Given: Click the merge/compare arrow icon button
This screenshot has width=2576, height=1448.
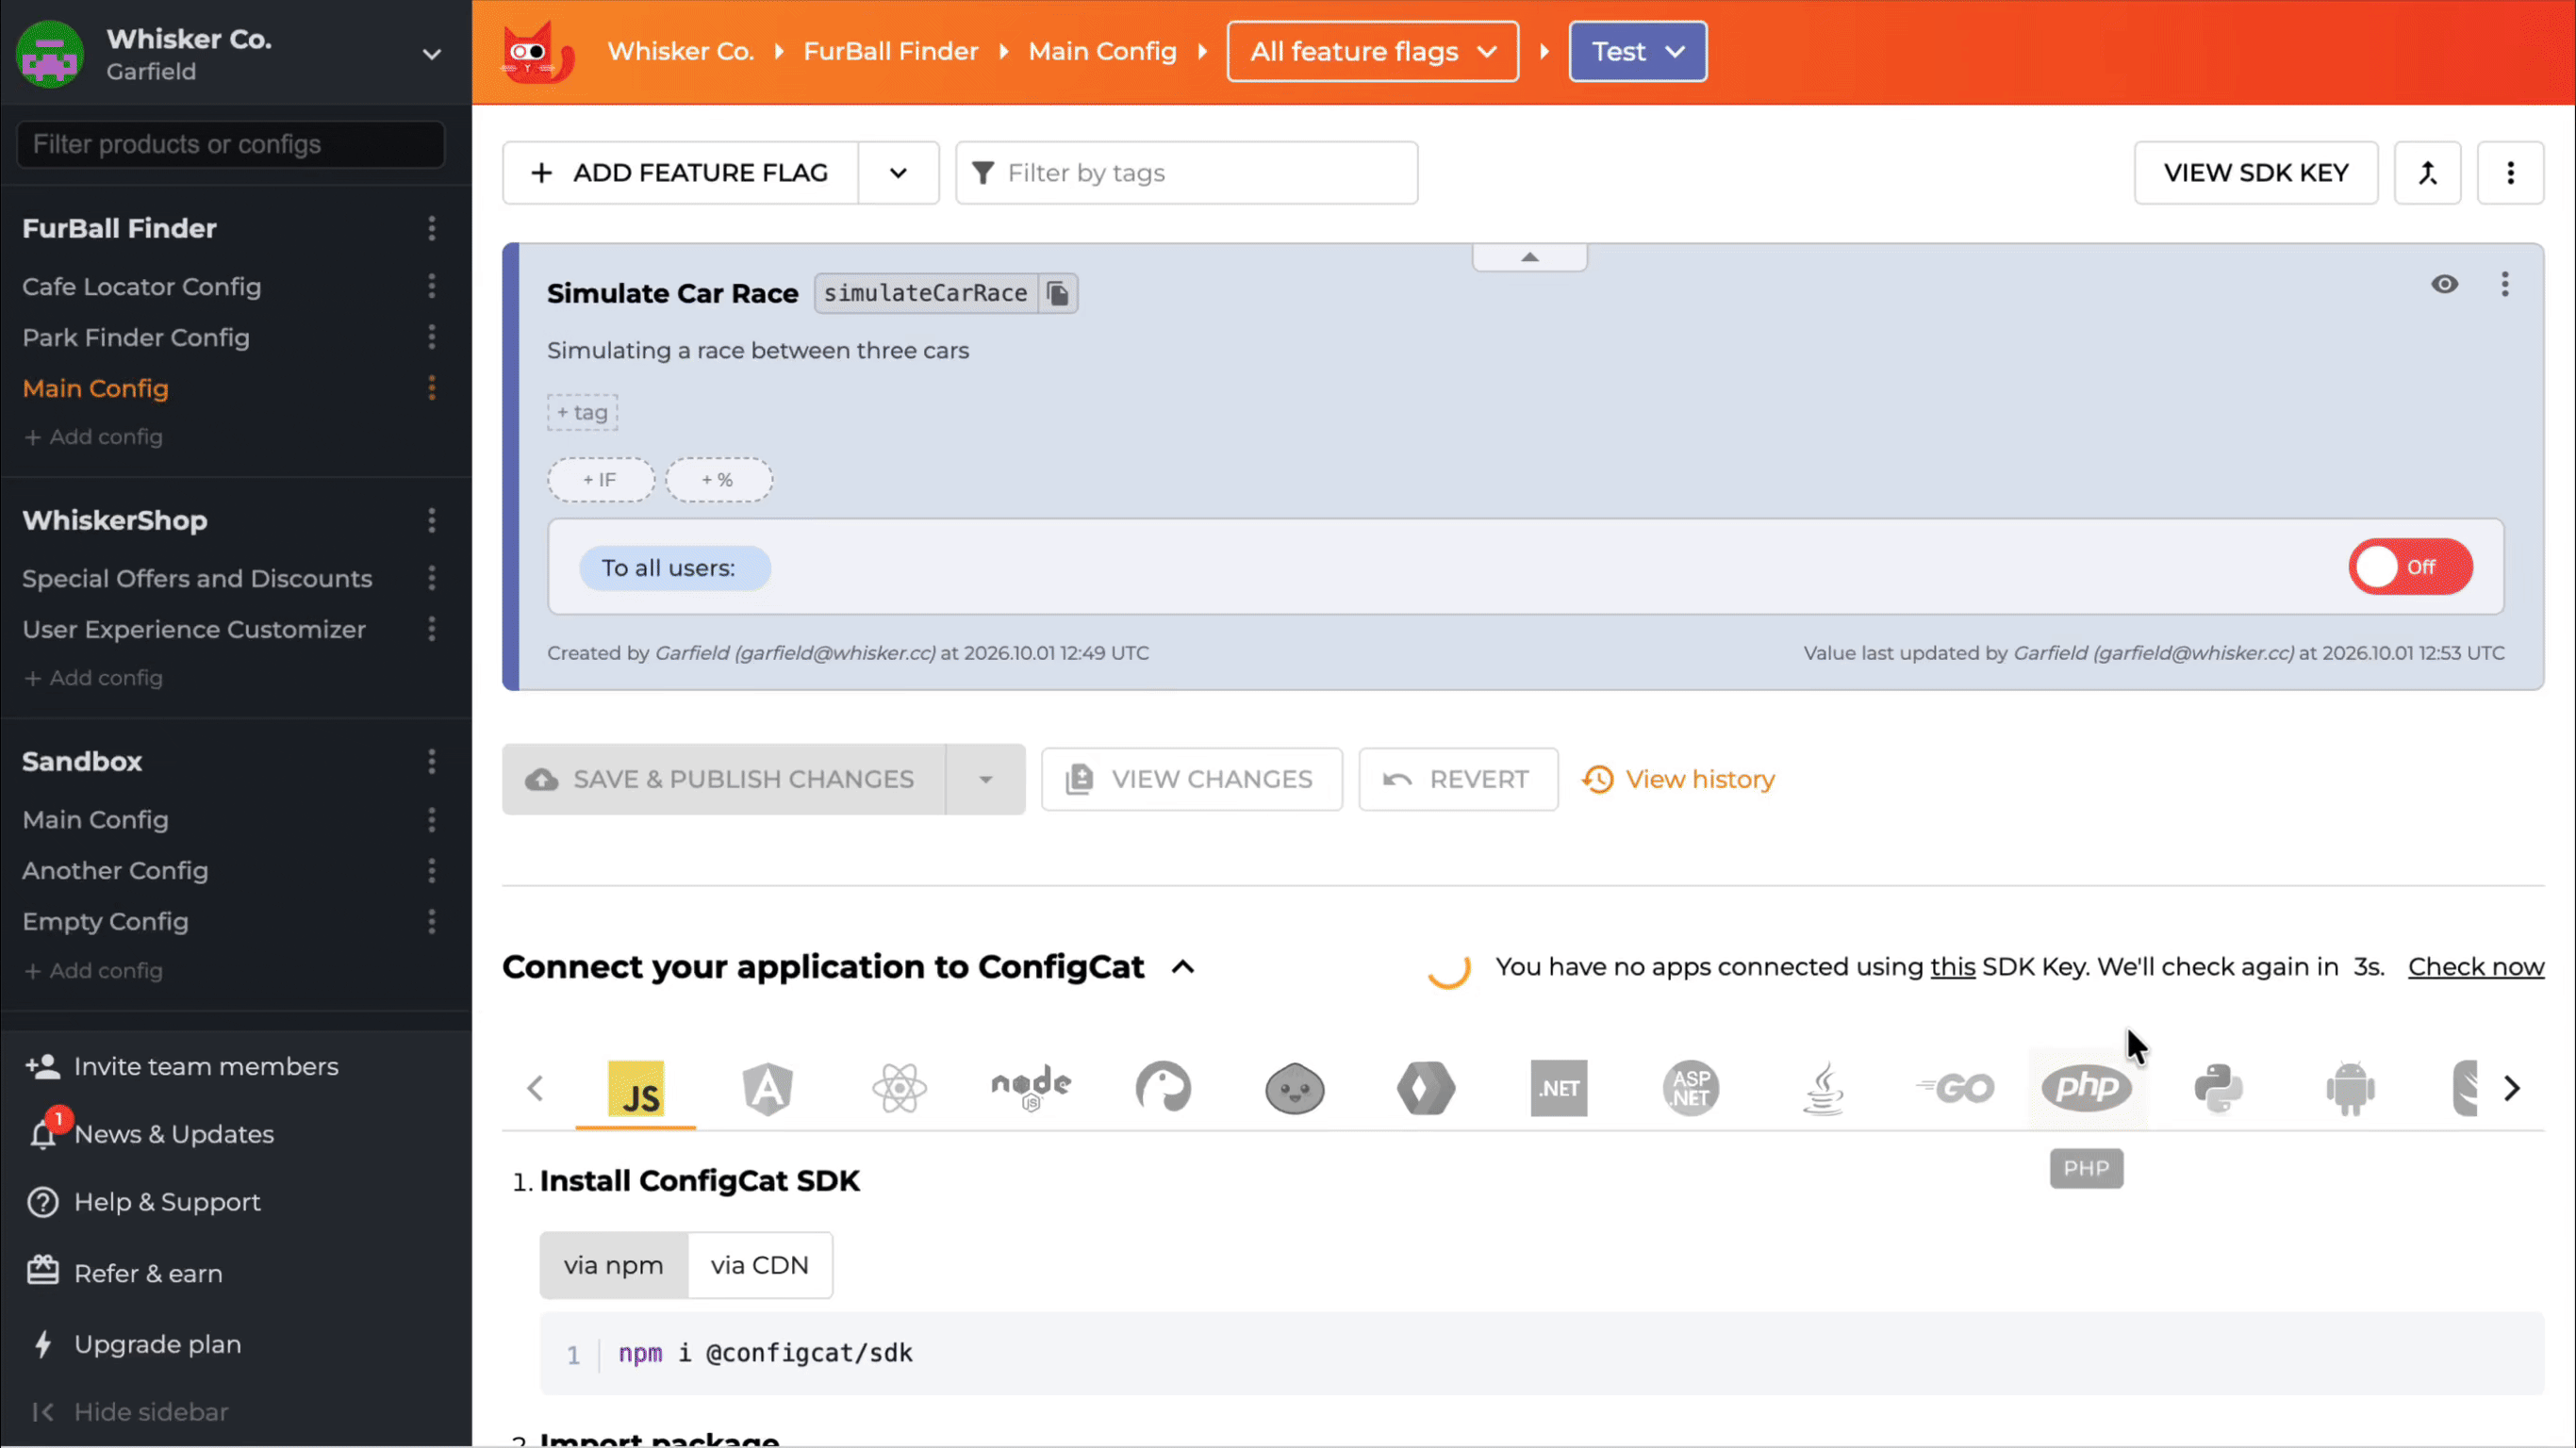Looking at the screenshot, I should [x=2428, y=173].
